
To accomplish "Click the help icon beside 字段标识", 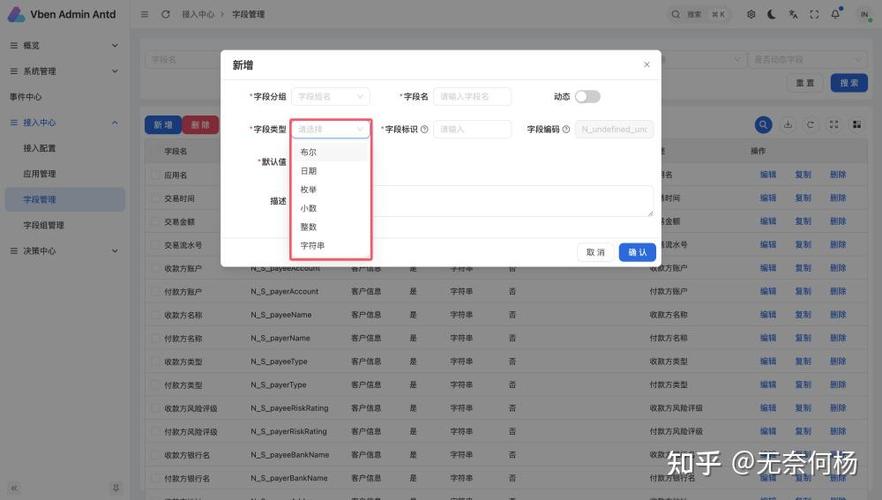I will coord(425,129).
